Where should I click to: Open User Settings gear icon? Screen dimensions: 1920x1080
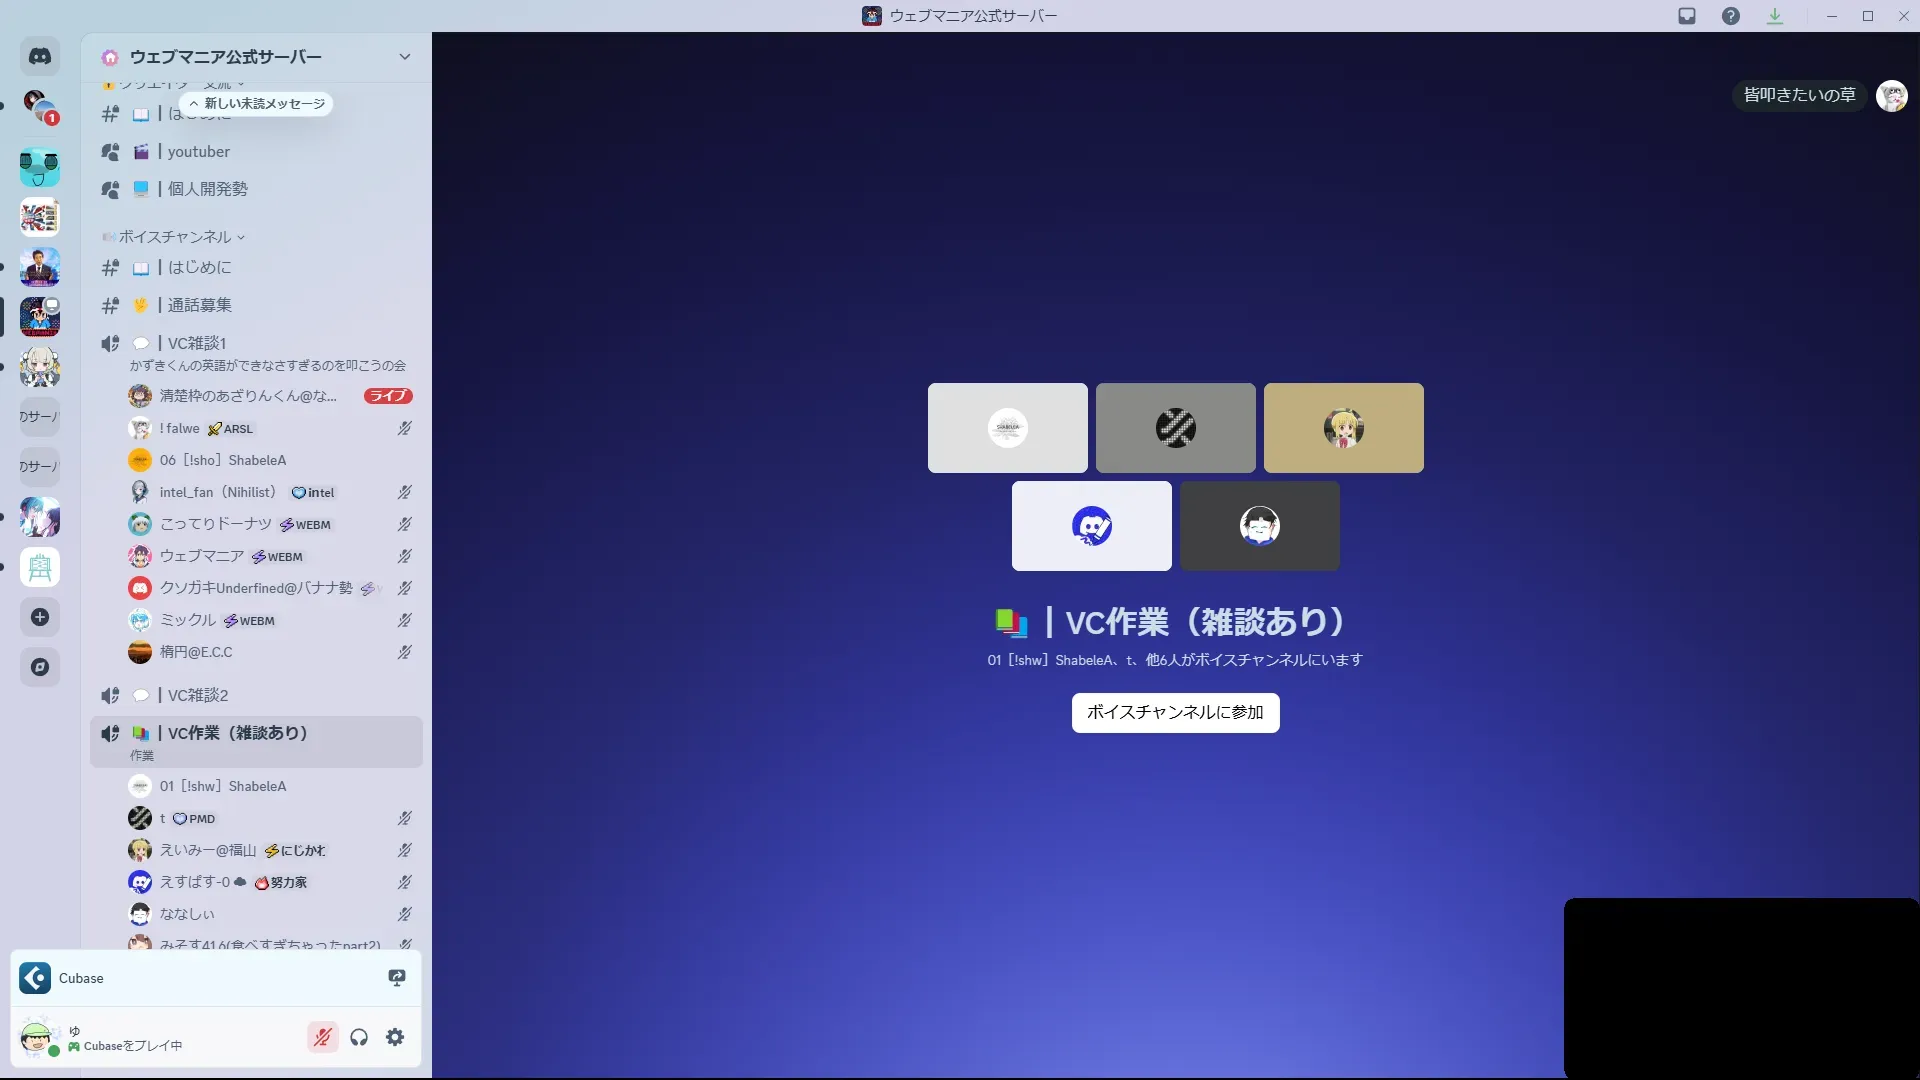click(395, 1037)
